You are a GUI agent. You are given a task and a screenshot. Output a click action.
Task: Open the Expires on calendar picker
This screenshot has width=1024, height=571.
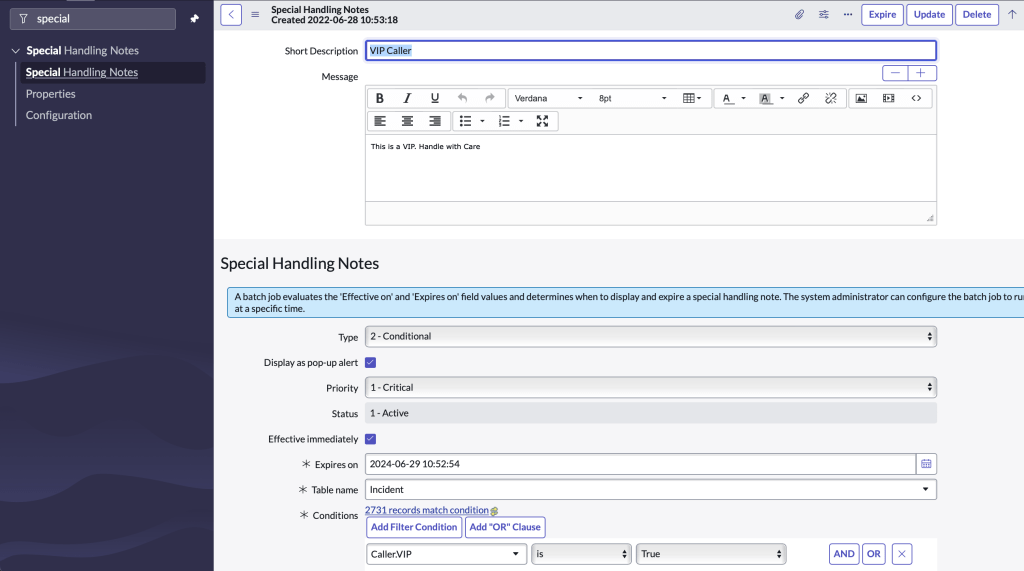click(x=926, y=464)
